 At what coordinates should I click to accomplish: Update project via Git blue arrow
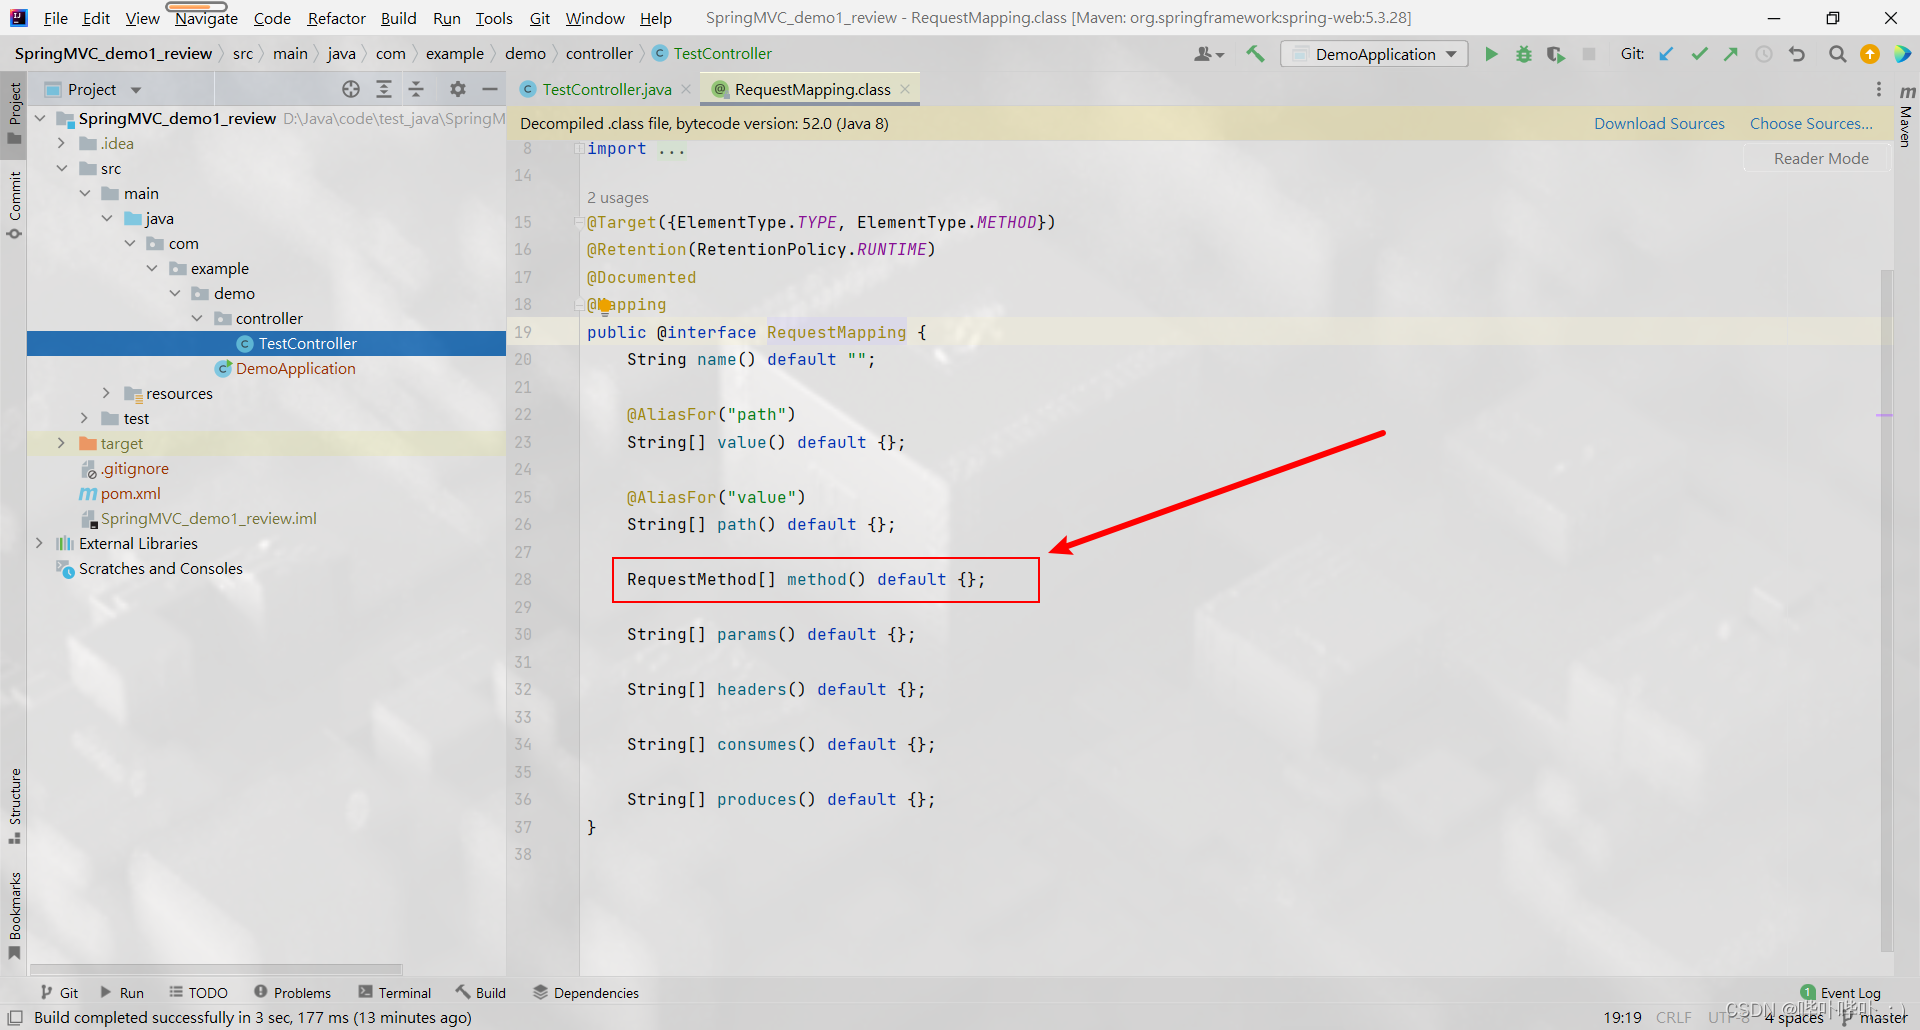(x=1666, y=54)
